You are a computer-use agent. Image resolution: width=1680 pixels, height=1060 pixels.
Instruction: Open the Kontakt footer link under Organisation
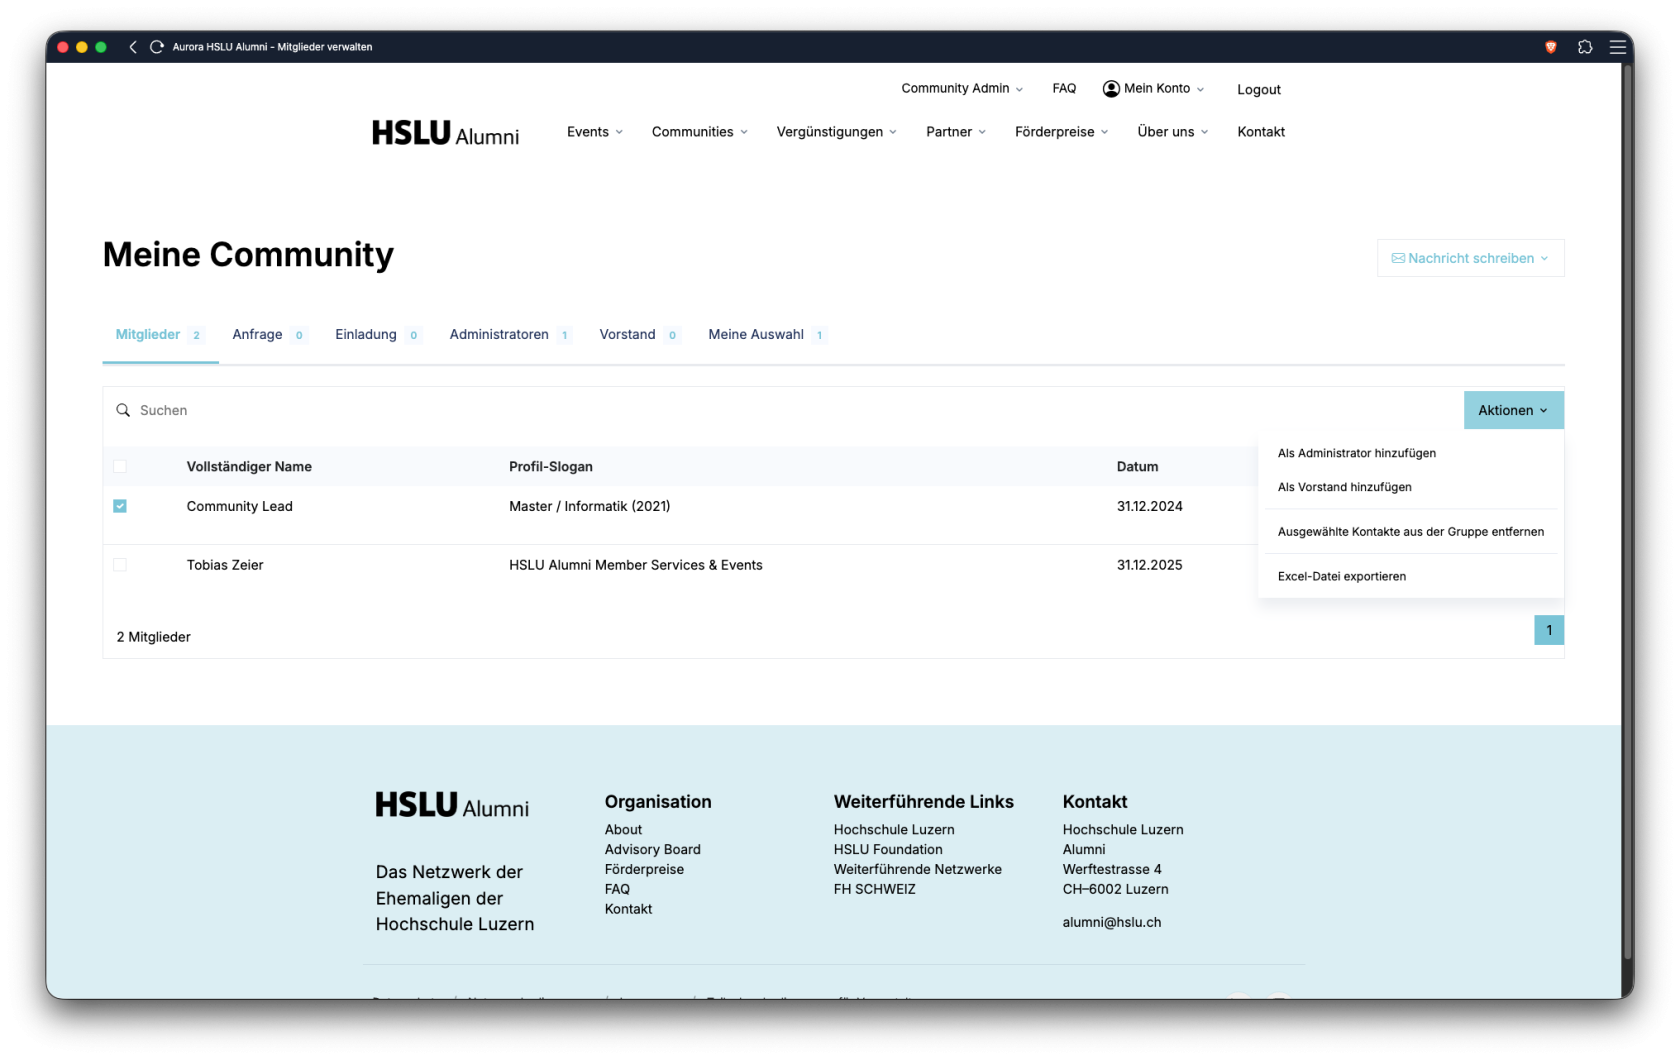pyautogui.click(x=628, y=909)
